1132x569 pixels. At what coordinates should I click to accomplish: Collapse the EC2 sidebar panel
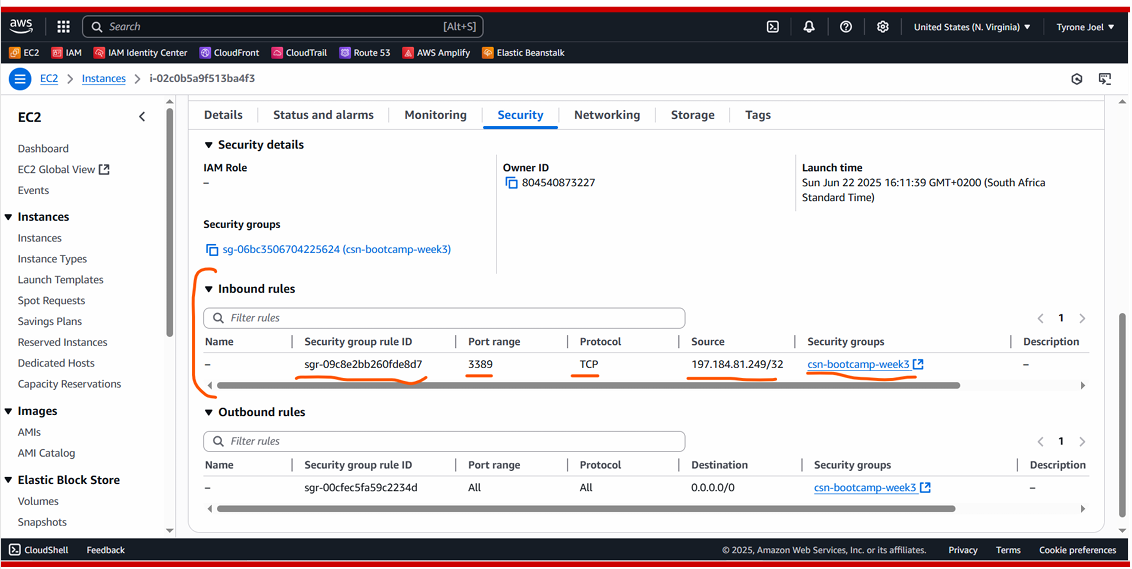click(x=142, y=117)
